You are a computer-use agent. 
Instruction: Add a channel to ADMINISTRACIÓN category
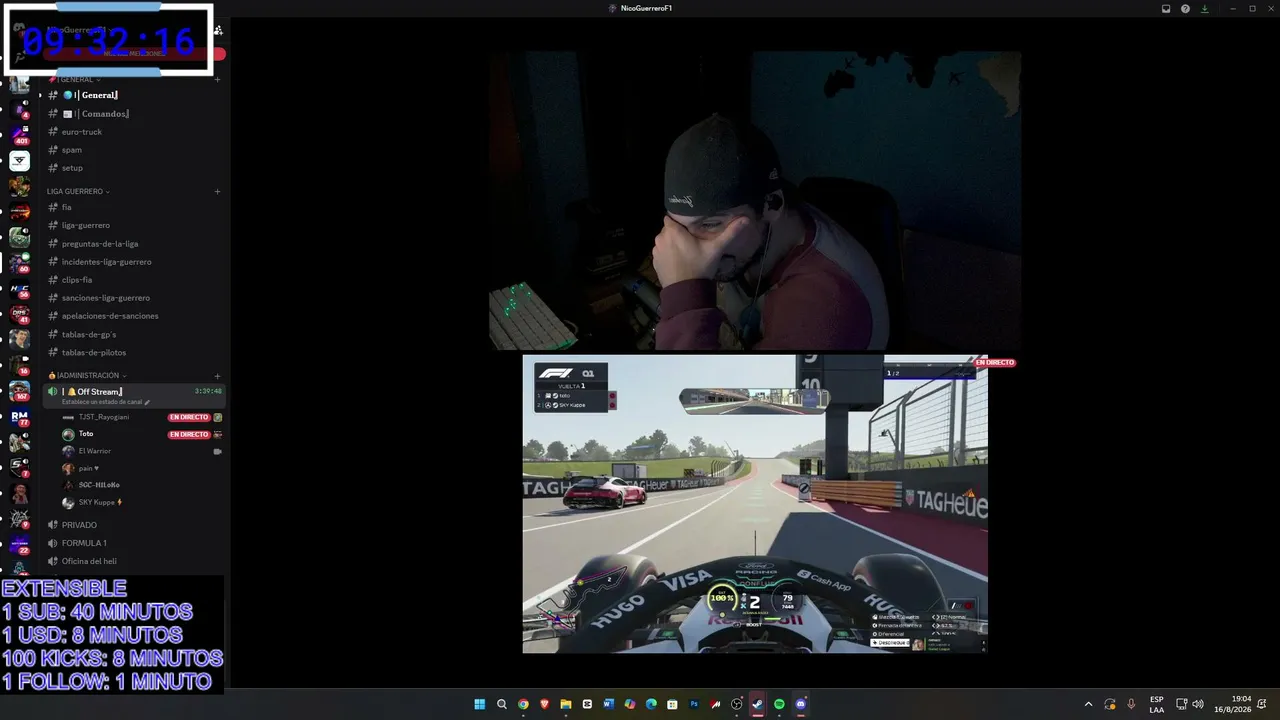(217, 376)
